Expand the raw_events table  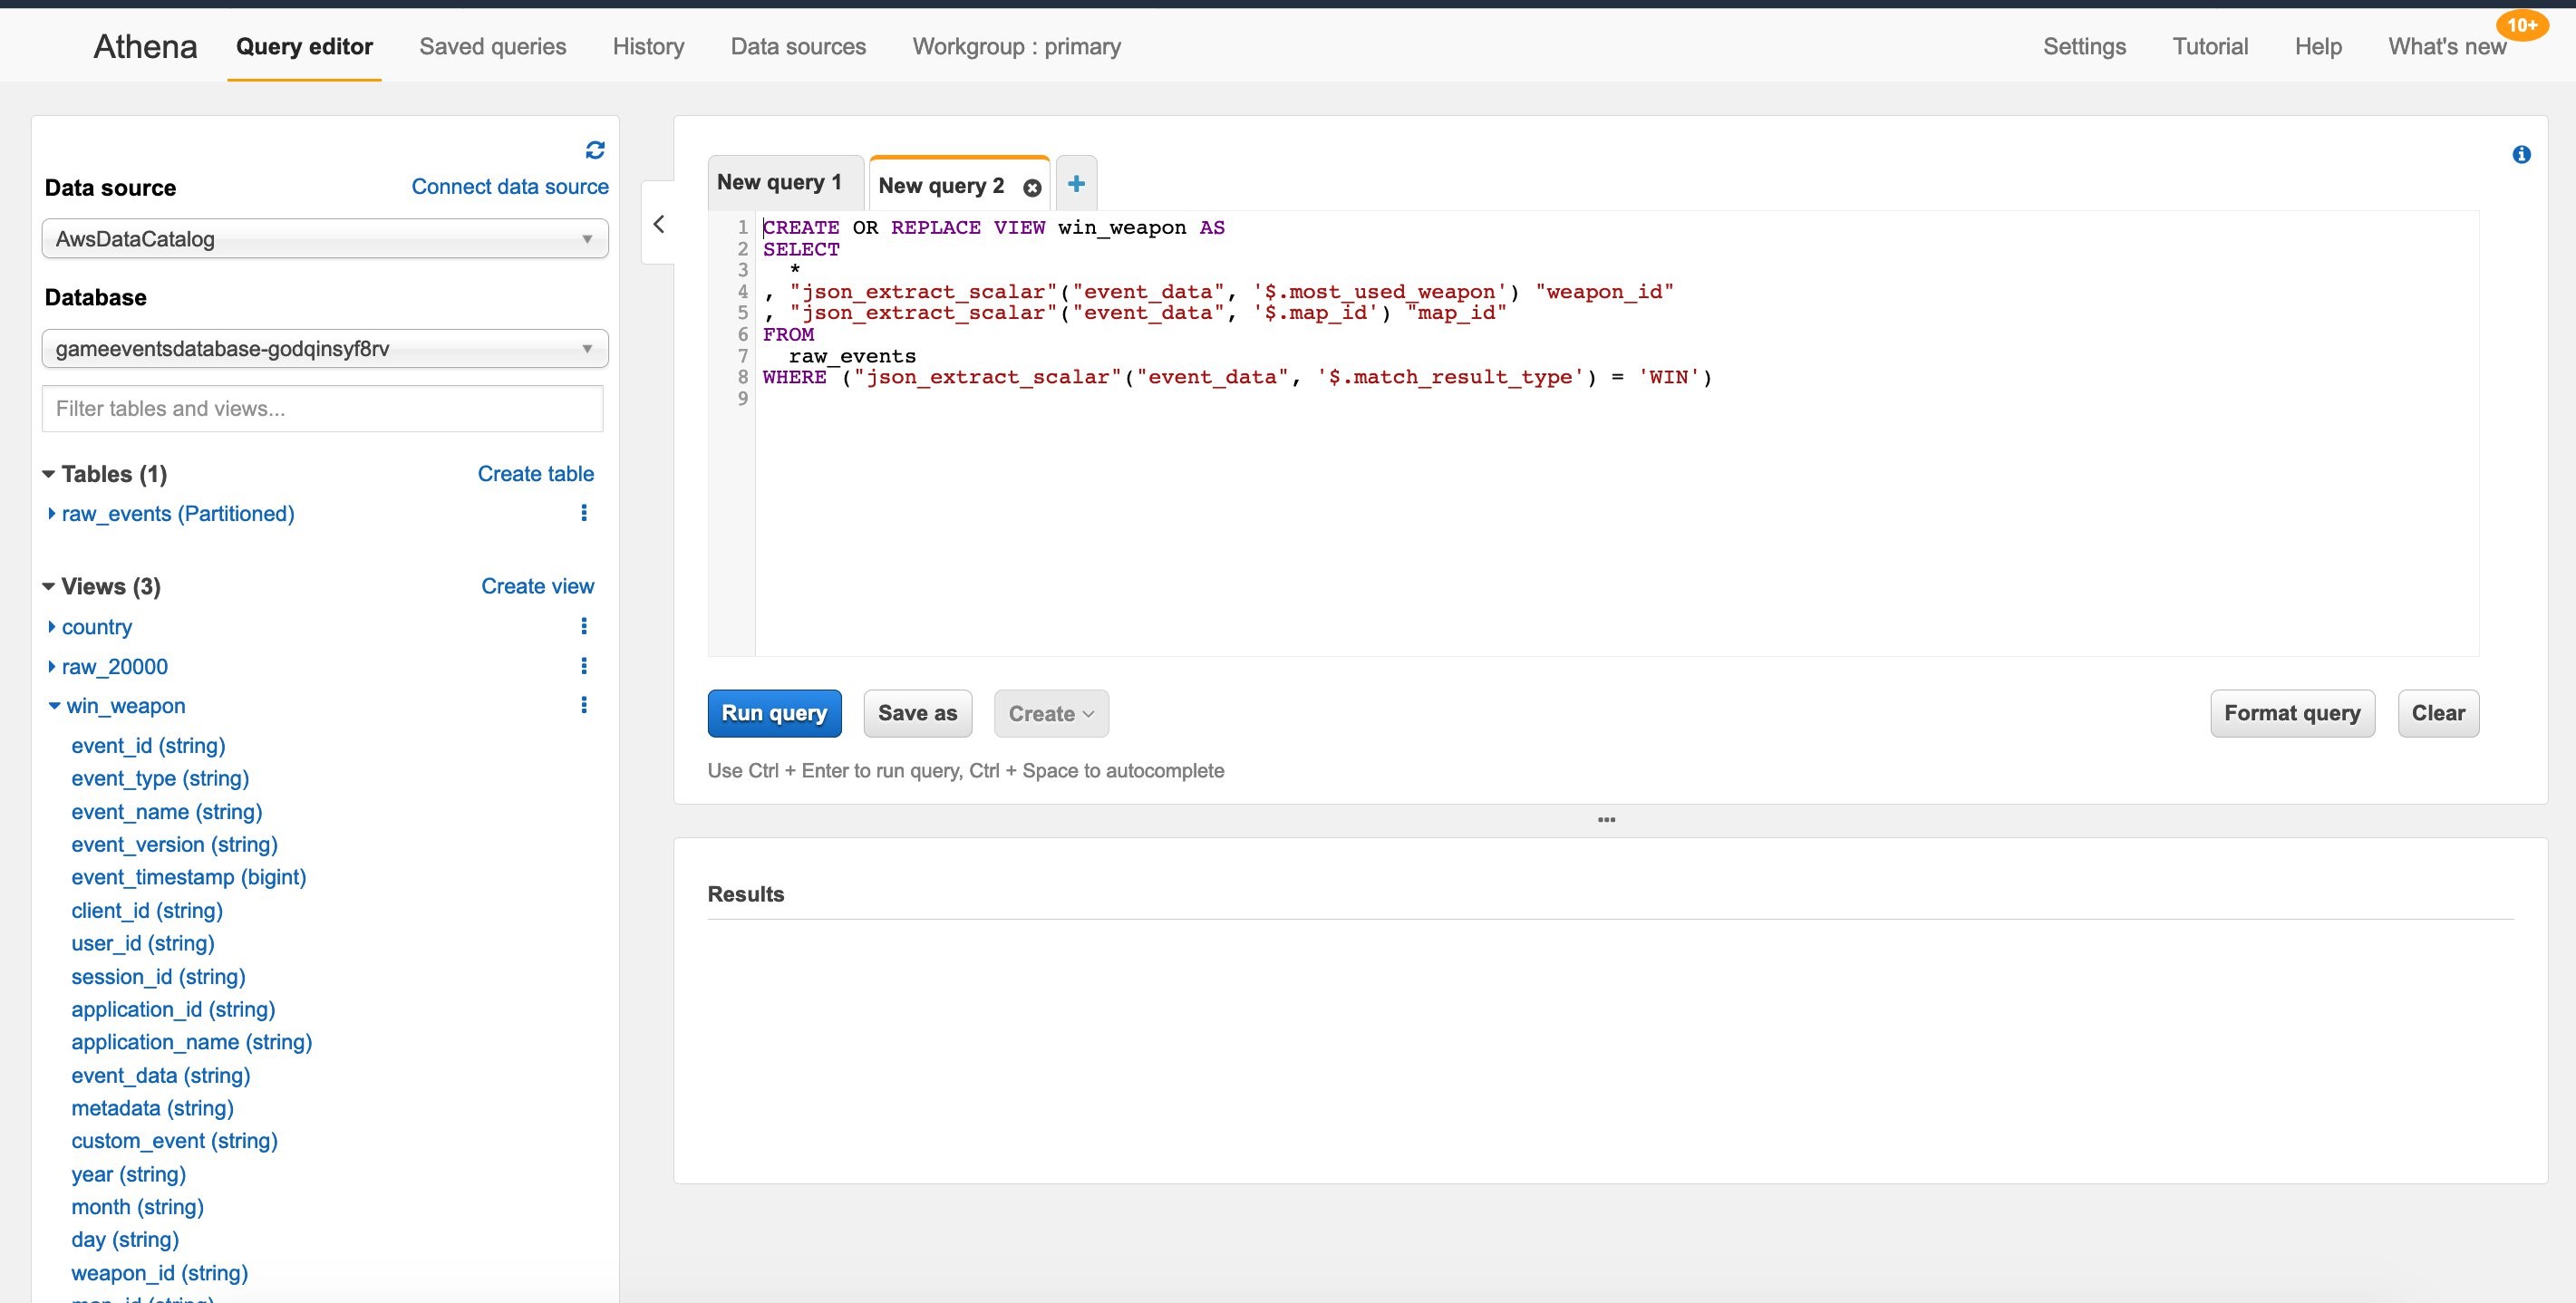click(x=51, y=513)
